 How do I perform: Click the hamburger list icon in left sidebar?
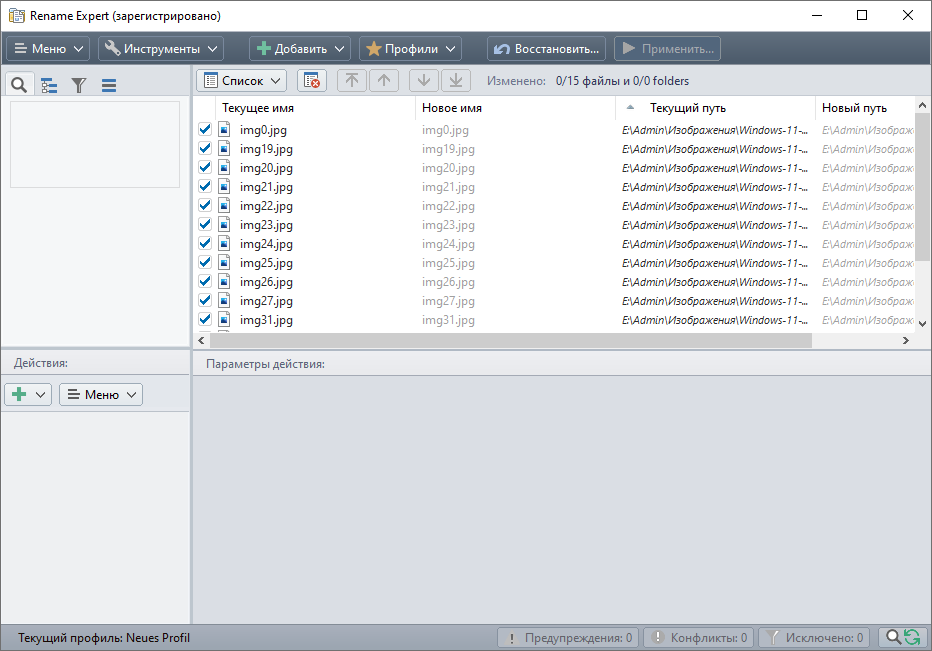click(107, 84)
